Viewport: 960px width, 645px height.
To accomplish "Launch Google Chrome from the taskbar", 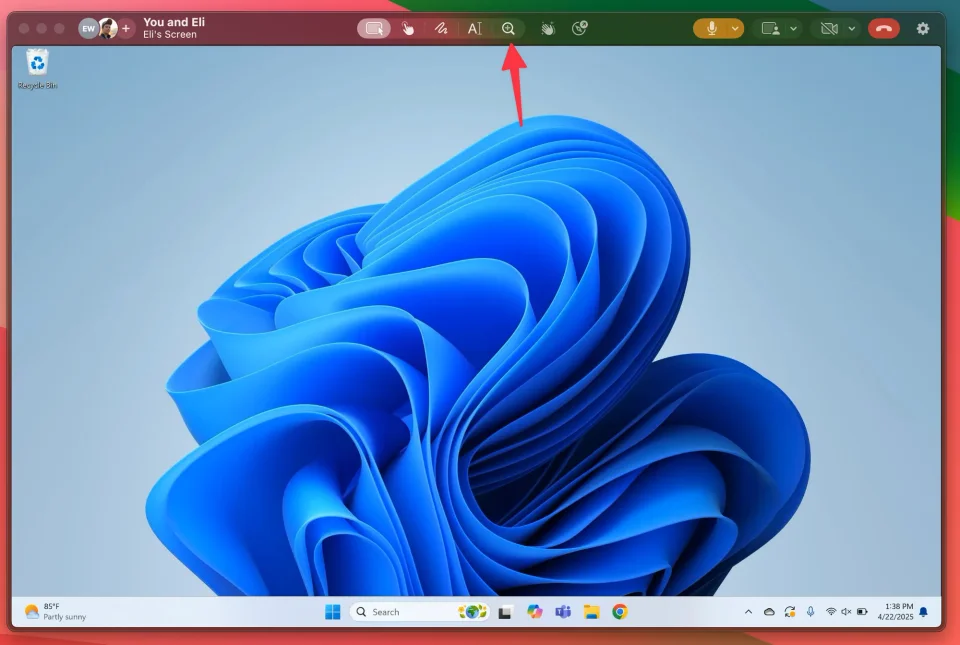I will pyautogui.click(x=620, y=611).
